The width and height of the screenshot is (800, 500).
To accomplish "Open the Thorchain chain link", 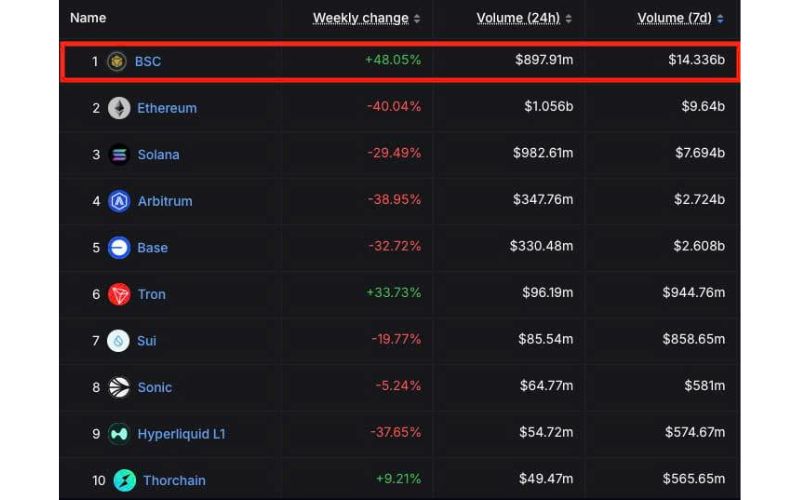I will [x=174, y=480].
